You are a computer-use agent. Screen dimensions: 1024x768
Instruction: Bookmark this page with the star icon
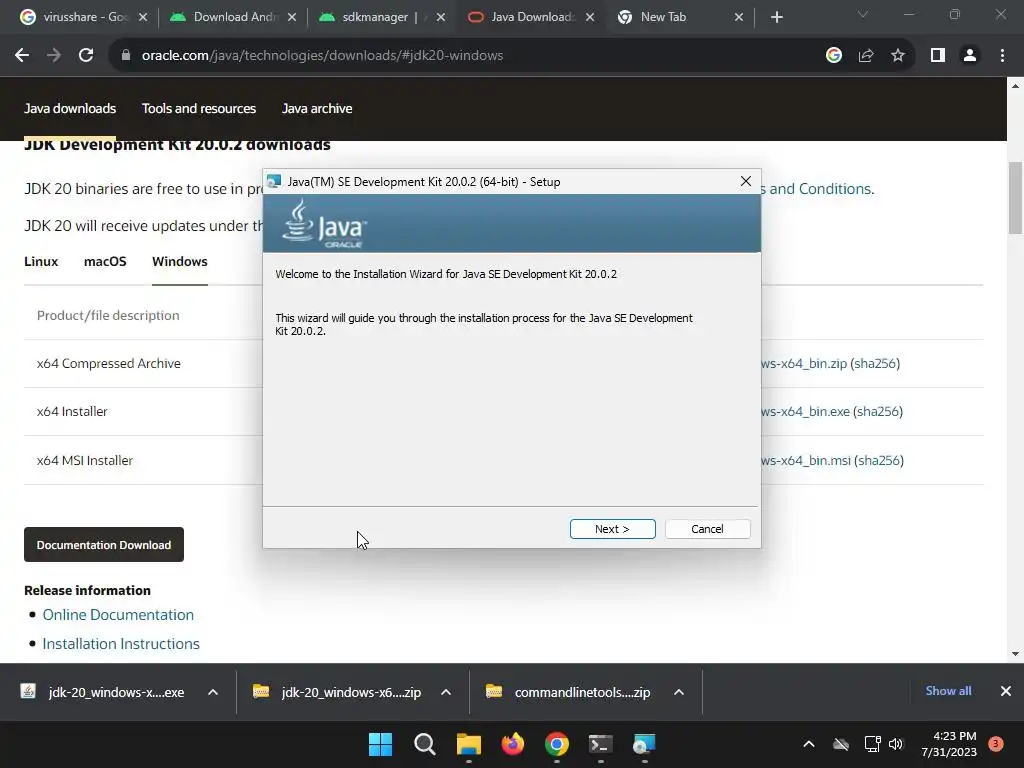pos(898,56)
